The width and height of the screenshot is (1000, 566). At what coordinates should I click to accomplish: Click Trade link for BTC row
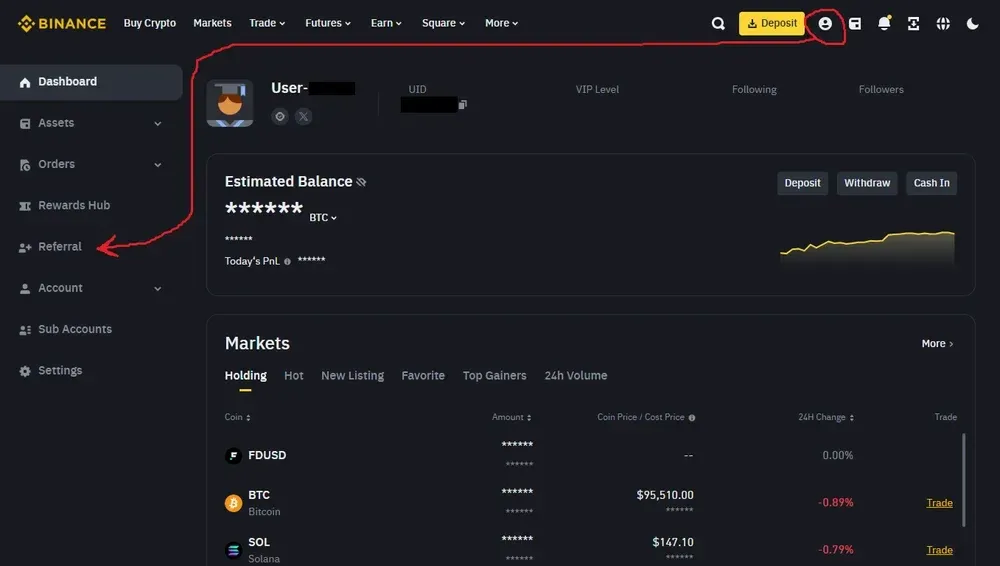(939, 503)
